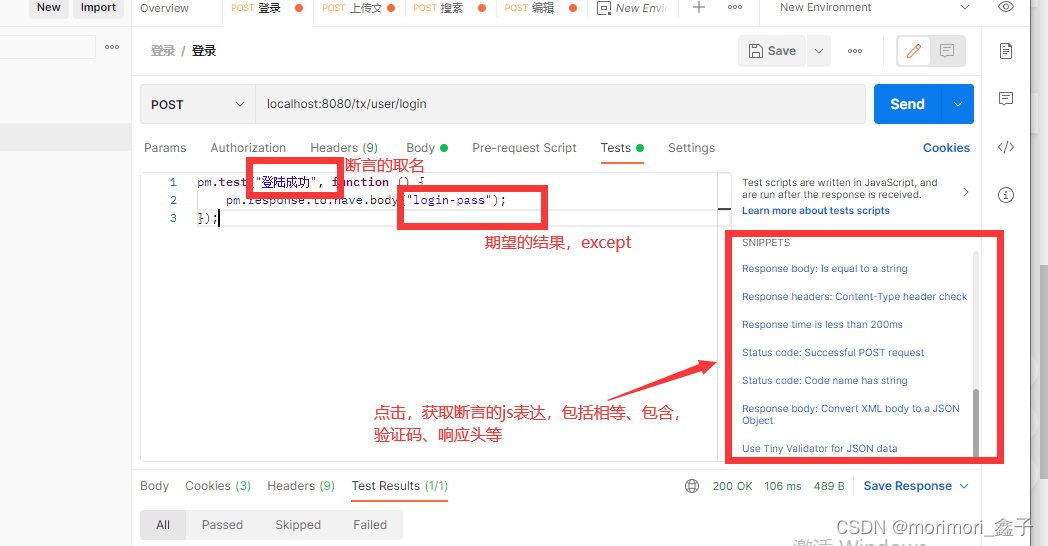This screenshot has width=1048, height=546.
Task: Open the Code snippet icon in right sidebar
Action: [1005, 147]
